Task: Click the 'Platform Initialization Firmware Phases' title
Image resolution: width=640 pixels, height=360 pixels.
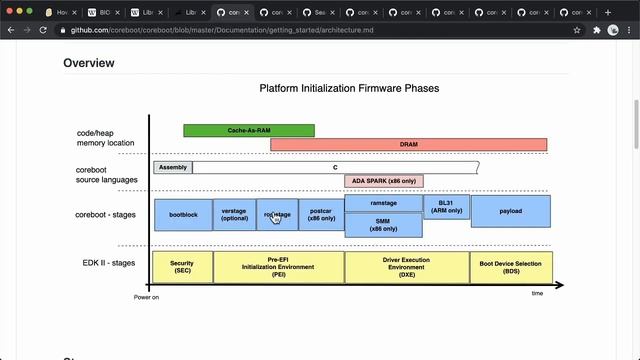Action: pos(349,88)
